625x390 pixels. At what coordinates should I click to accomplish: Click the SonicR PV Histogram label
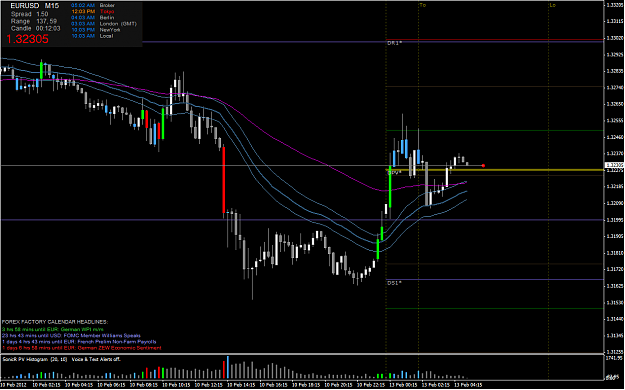tap(35, 359)
